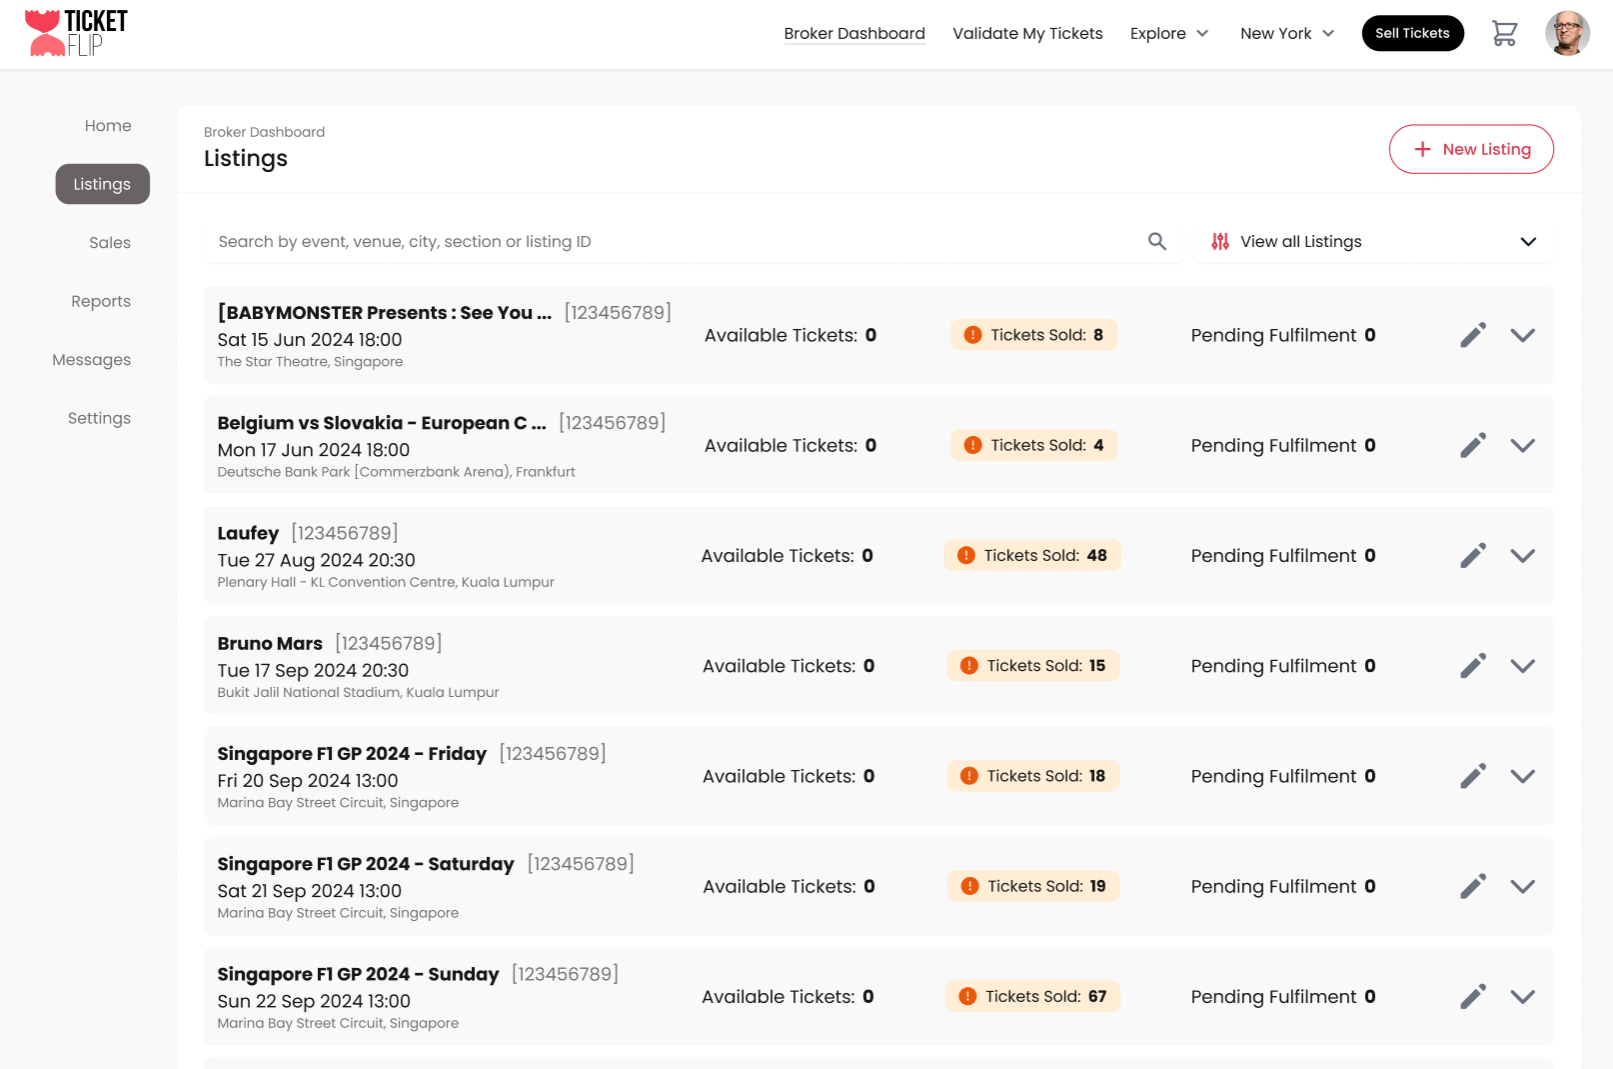
Task: Click 'Tue 27 Aug 2024 20:30' date
Action: [316, 560]
